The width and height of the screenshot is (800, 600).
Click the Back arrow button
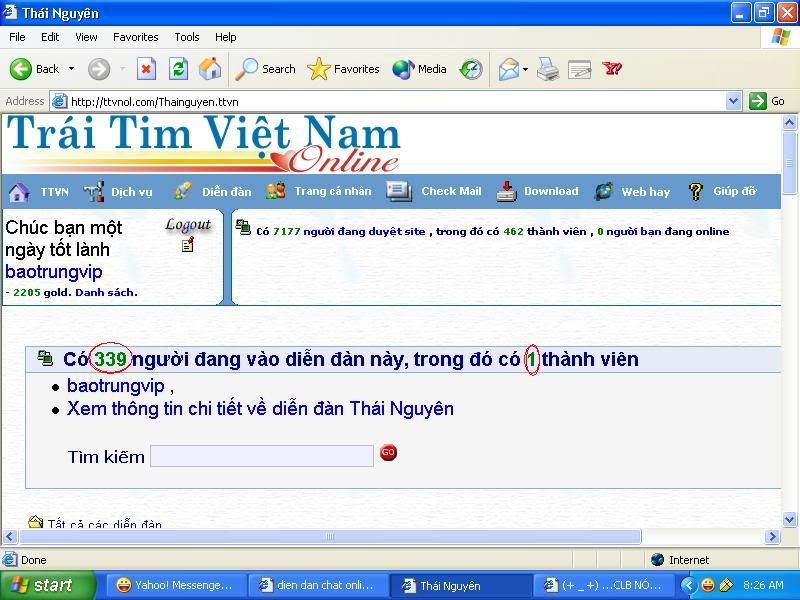21,69
